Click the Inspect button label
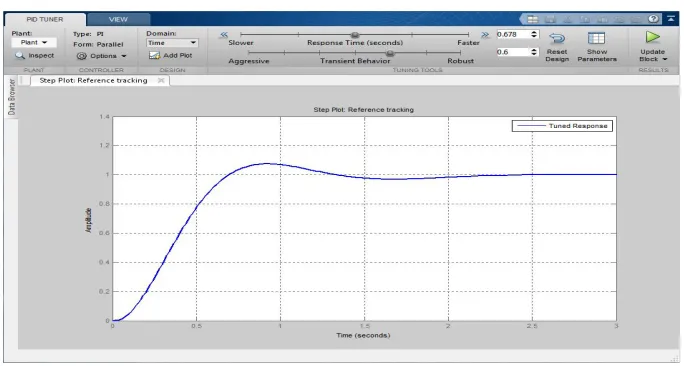684x366 pixels. click(41, 55)
